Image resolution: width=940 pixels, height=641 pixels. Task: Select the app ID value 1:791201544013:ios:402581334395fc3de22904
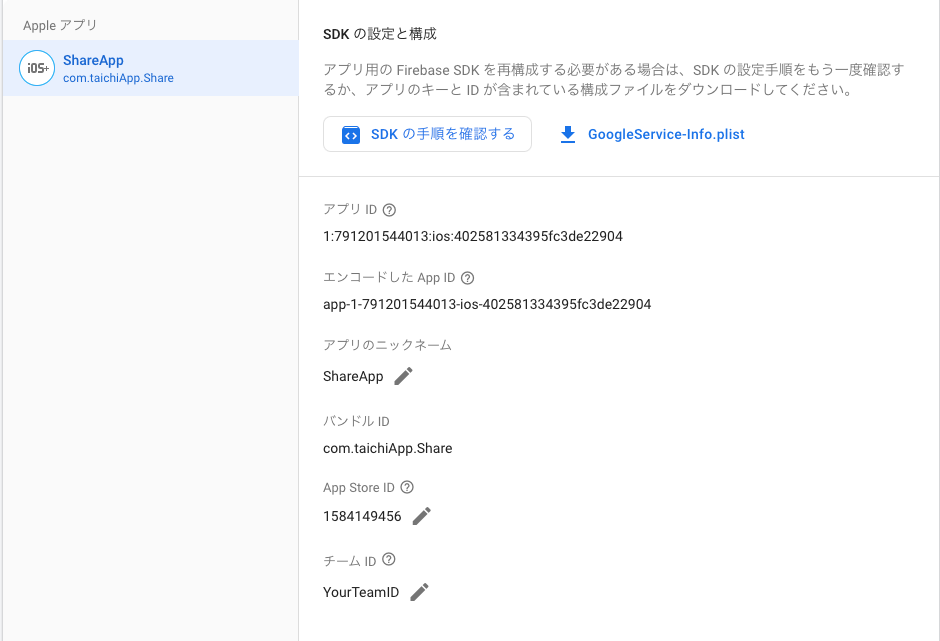click(472, 236)
